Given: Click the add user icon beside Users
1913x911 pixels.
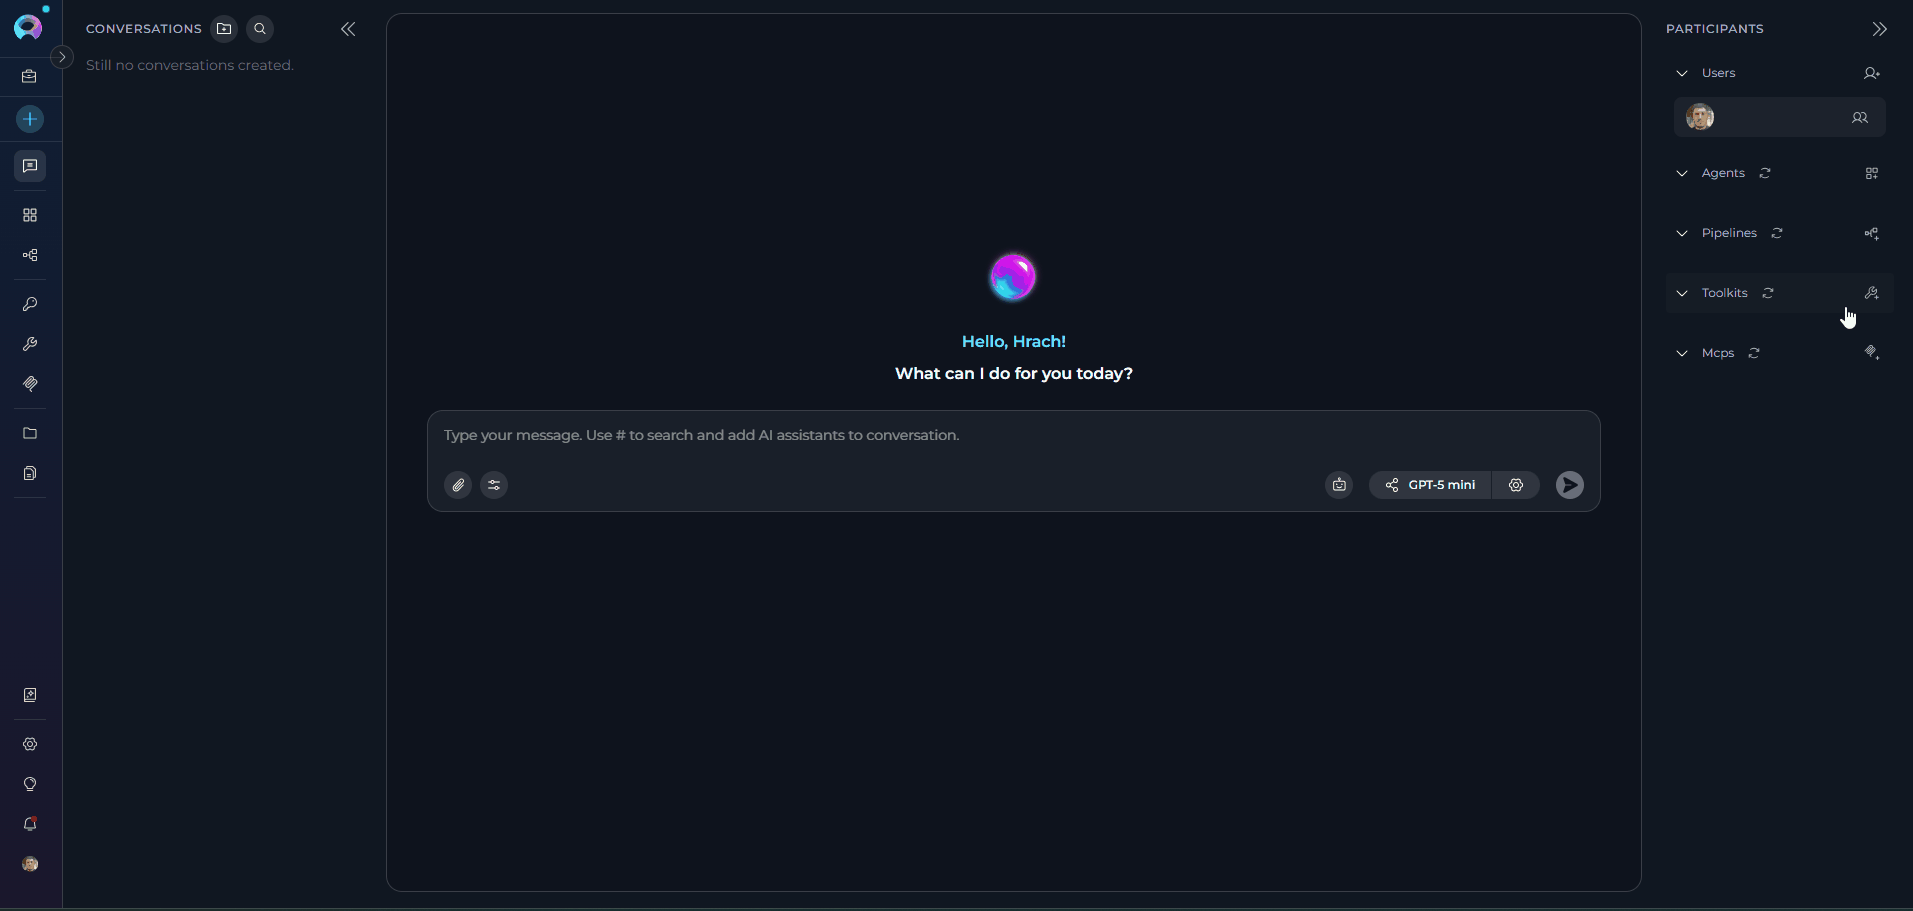Looking at the screenshot, I should point(1871,73).
